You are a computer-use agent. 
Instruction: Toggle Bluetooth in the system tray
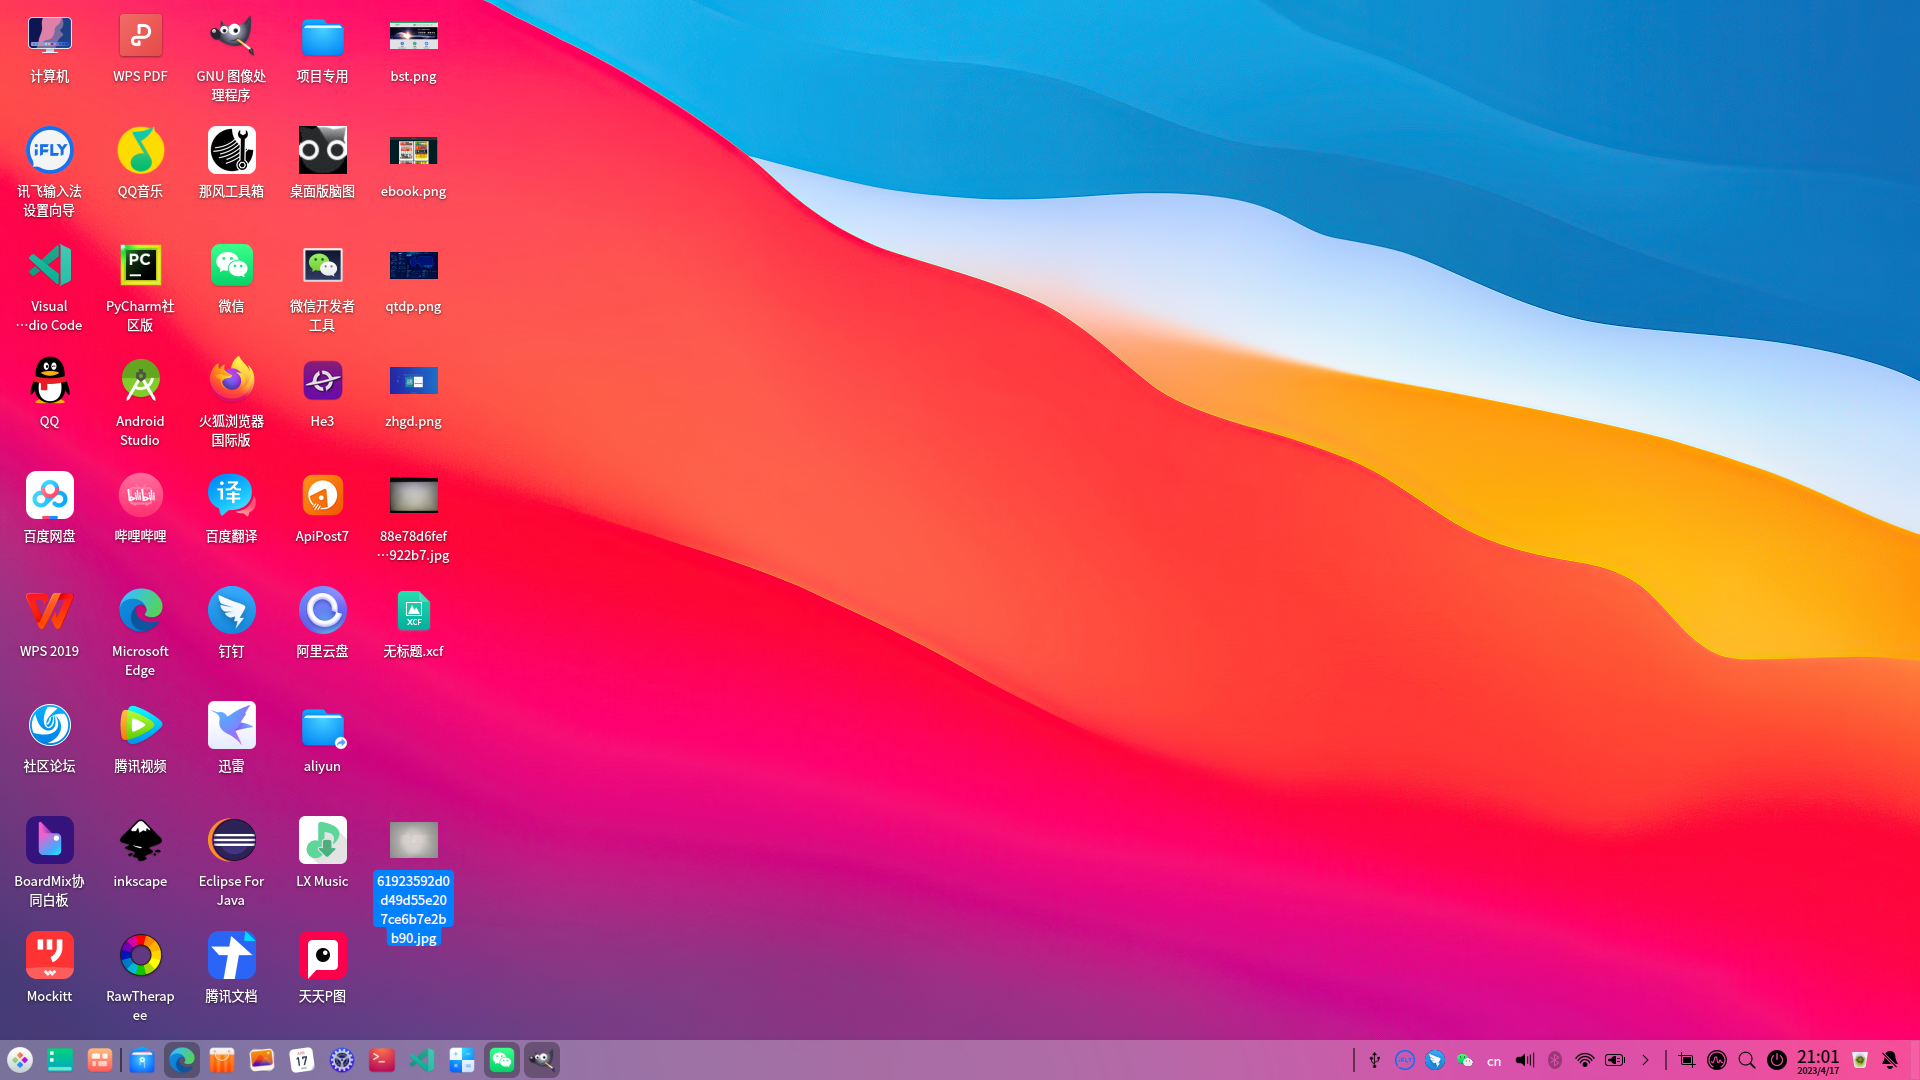(x=1555, y=1060)
